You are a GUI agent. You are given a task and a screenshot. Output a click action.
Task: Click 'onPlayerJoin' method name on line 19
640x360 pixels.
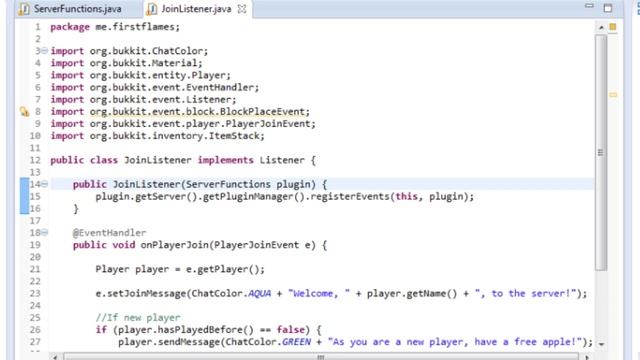tap(174, 245)
